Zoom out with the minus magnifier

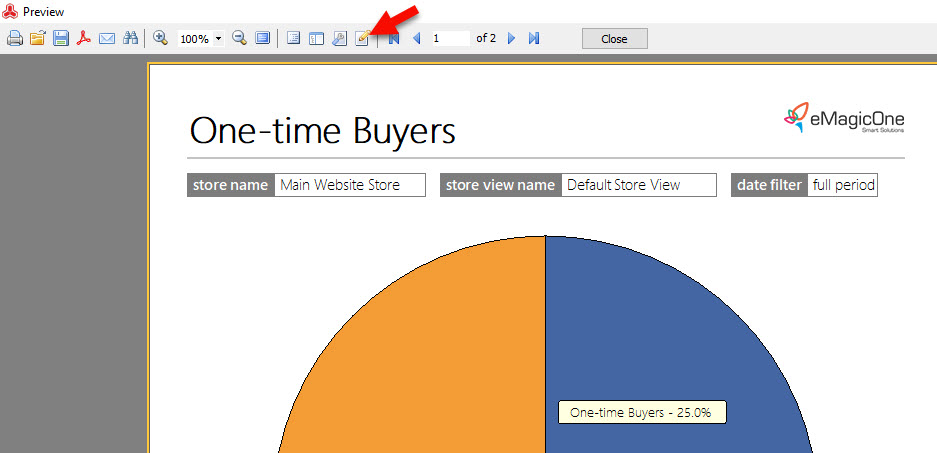[240, 38]
